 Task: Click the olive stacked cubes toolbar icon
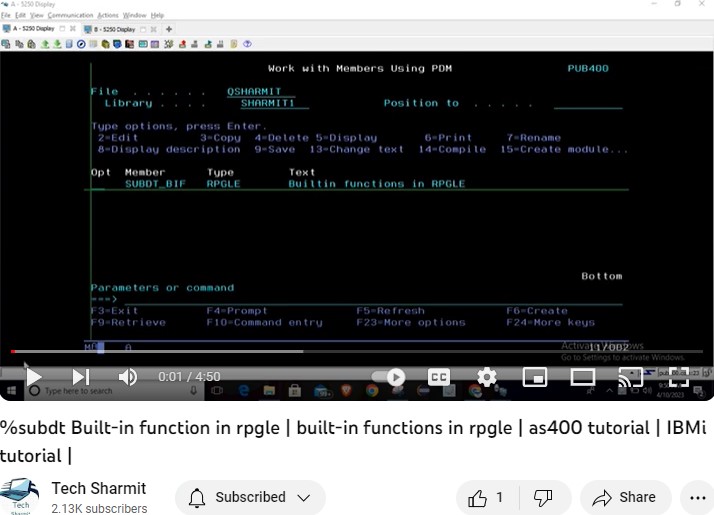tap(105, 44)
